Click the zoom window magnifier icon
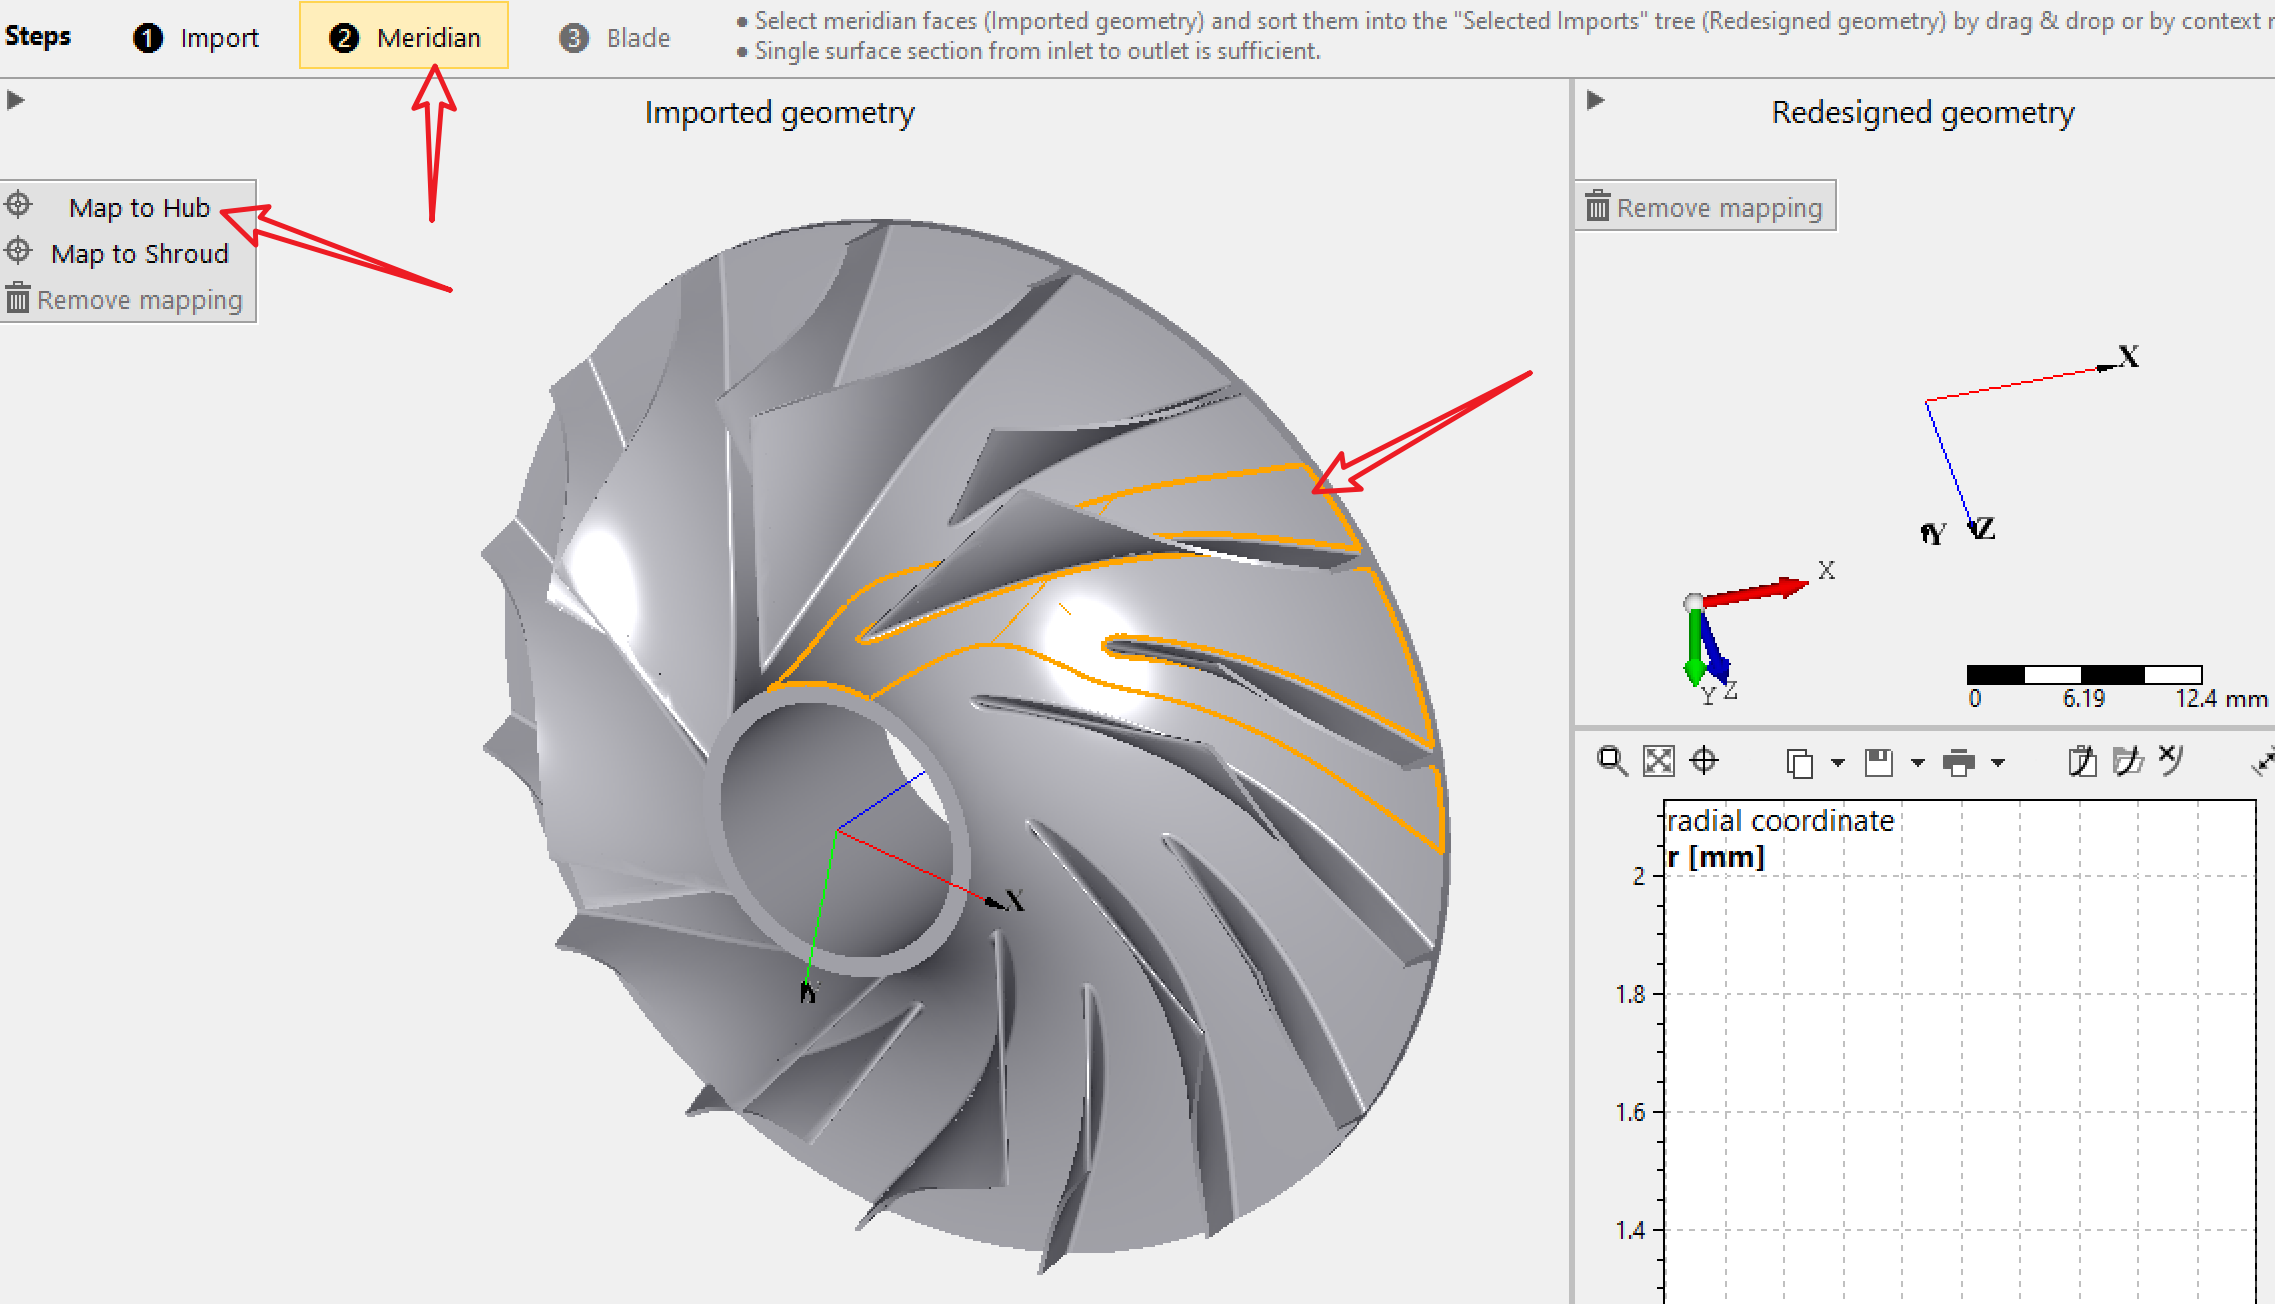Viewport: 2275px width, 1304px height. 1611,761
